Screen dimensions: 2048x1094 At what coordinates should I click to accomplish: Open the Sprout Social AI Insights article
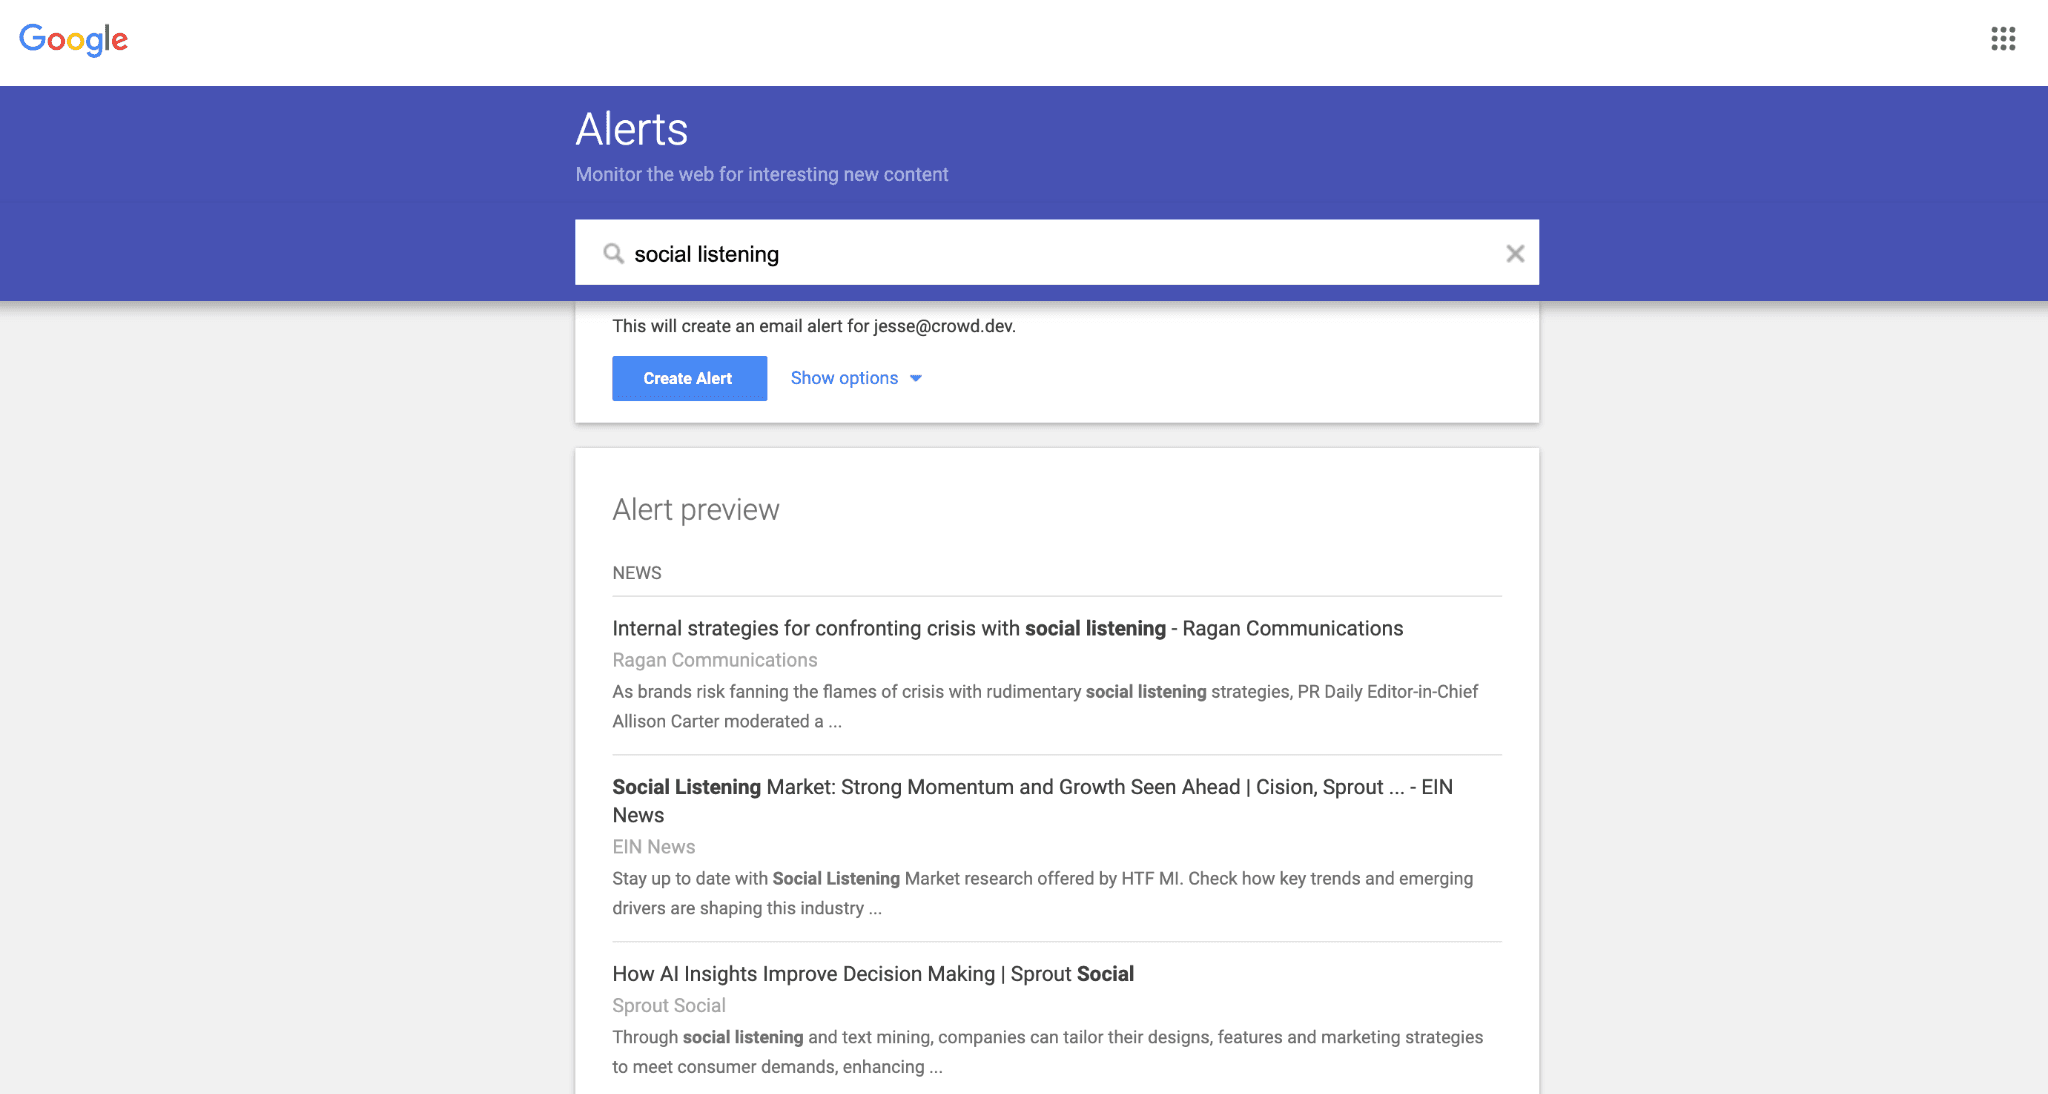[x=872, y=973]
